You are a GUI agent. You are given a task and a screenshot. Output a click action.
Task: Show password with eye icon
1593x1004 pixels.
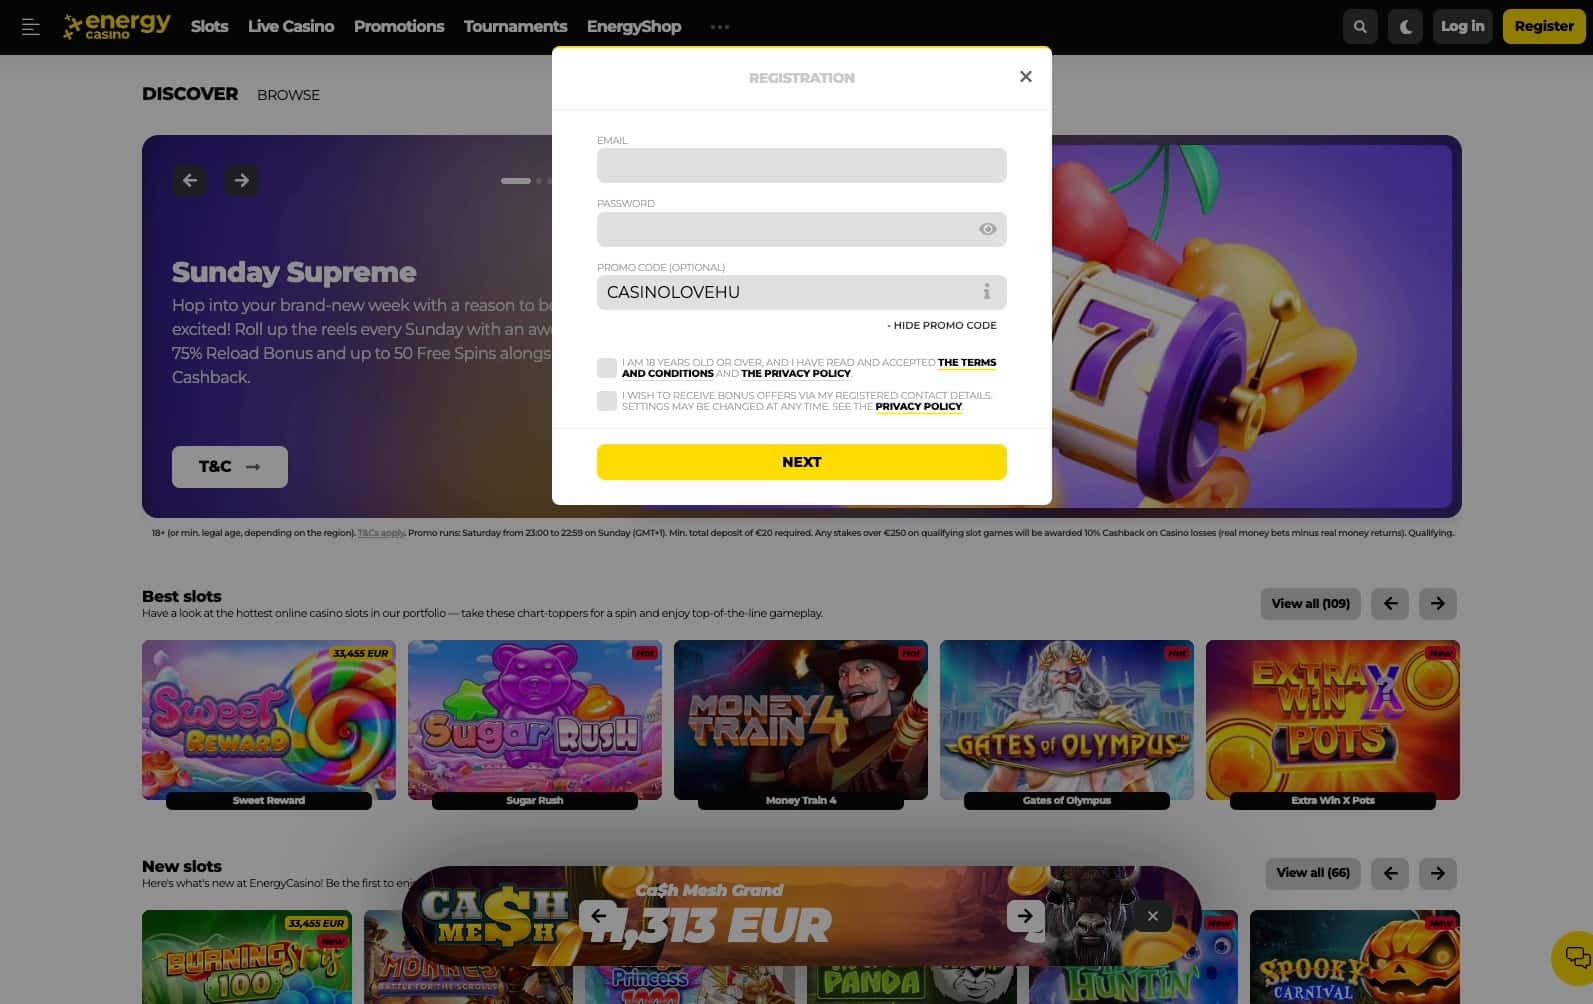[x=987, y=229]
